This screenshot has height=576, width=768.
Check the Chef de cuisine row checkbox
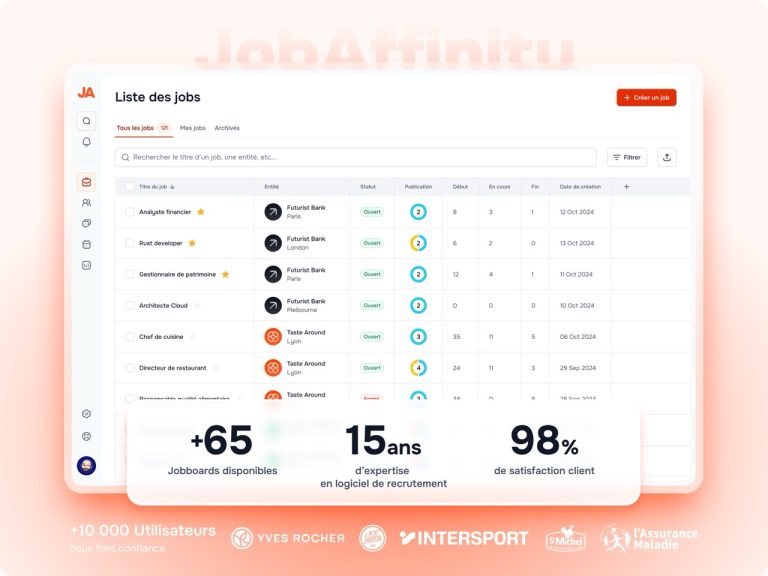[x=129, y=336]
